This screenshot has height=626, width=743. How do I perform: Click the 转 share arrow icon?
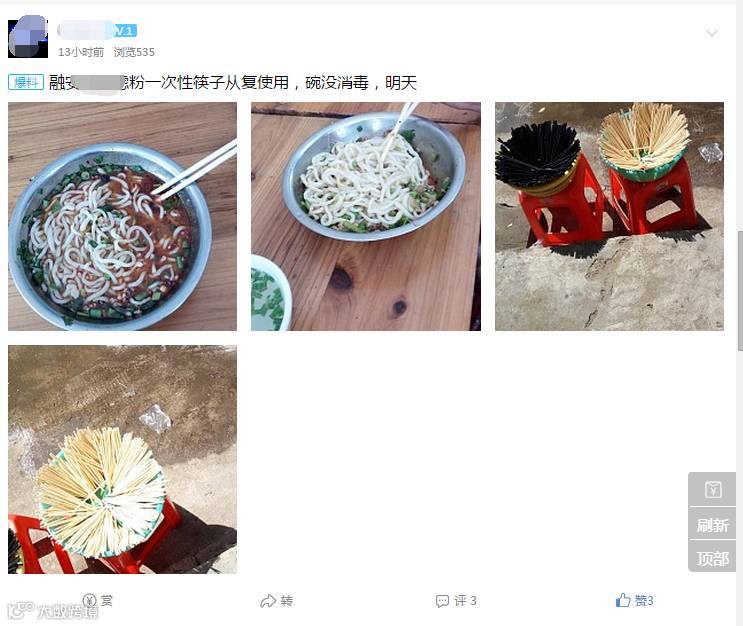pyautogui.click(x=268, y=601)
